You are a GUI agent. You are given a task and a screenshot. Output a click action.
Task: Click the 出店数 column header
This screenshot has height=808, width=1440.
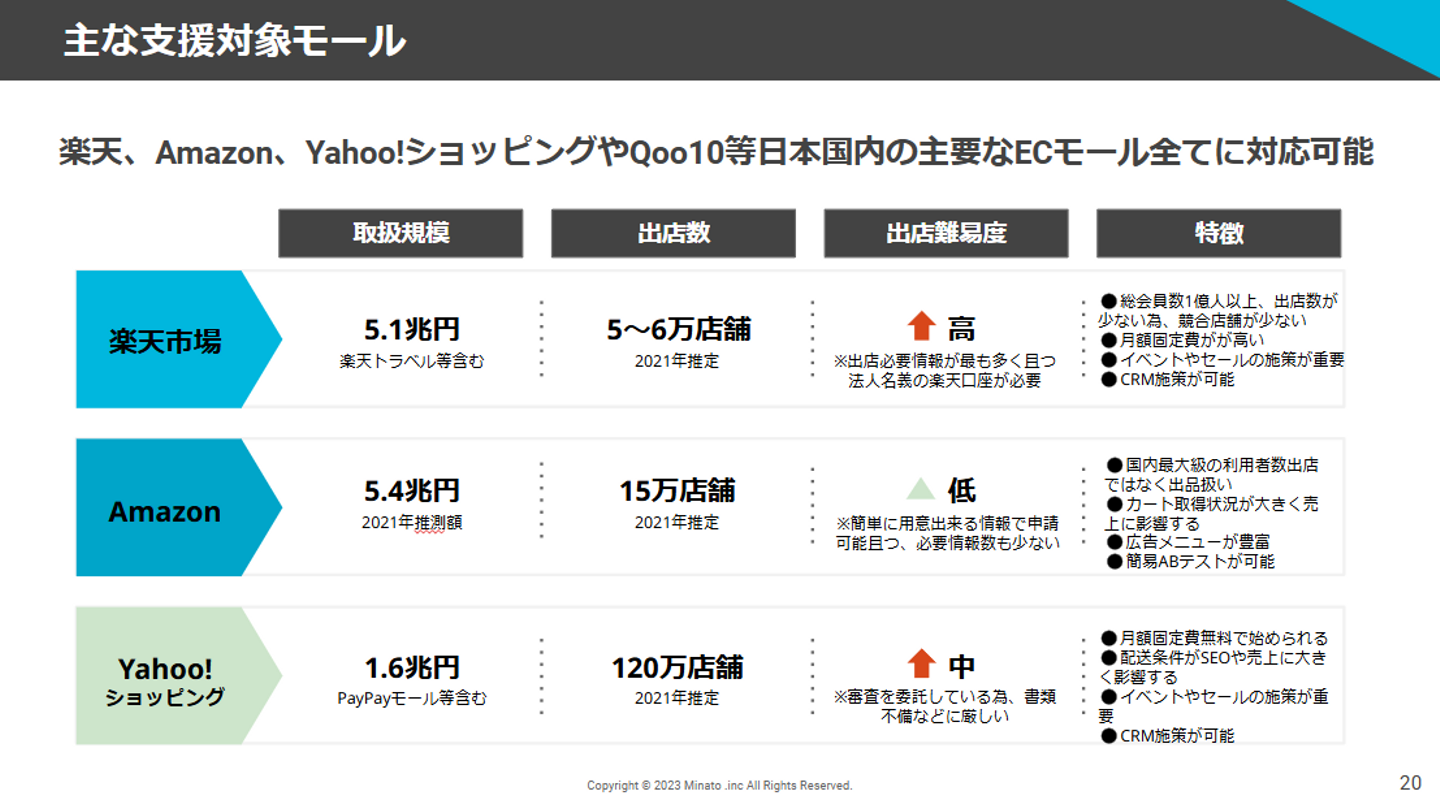pos(674,233)
